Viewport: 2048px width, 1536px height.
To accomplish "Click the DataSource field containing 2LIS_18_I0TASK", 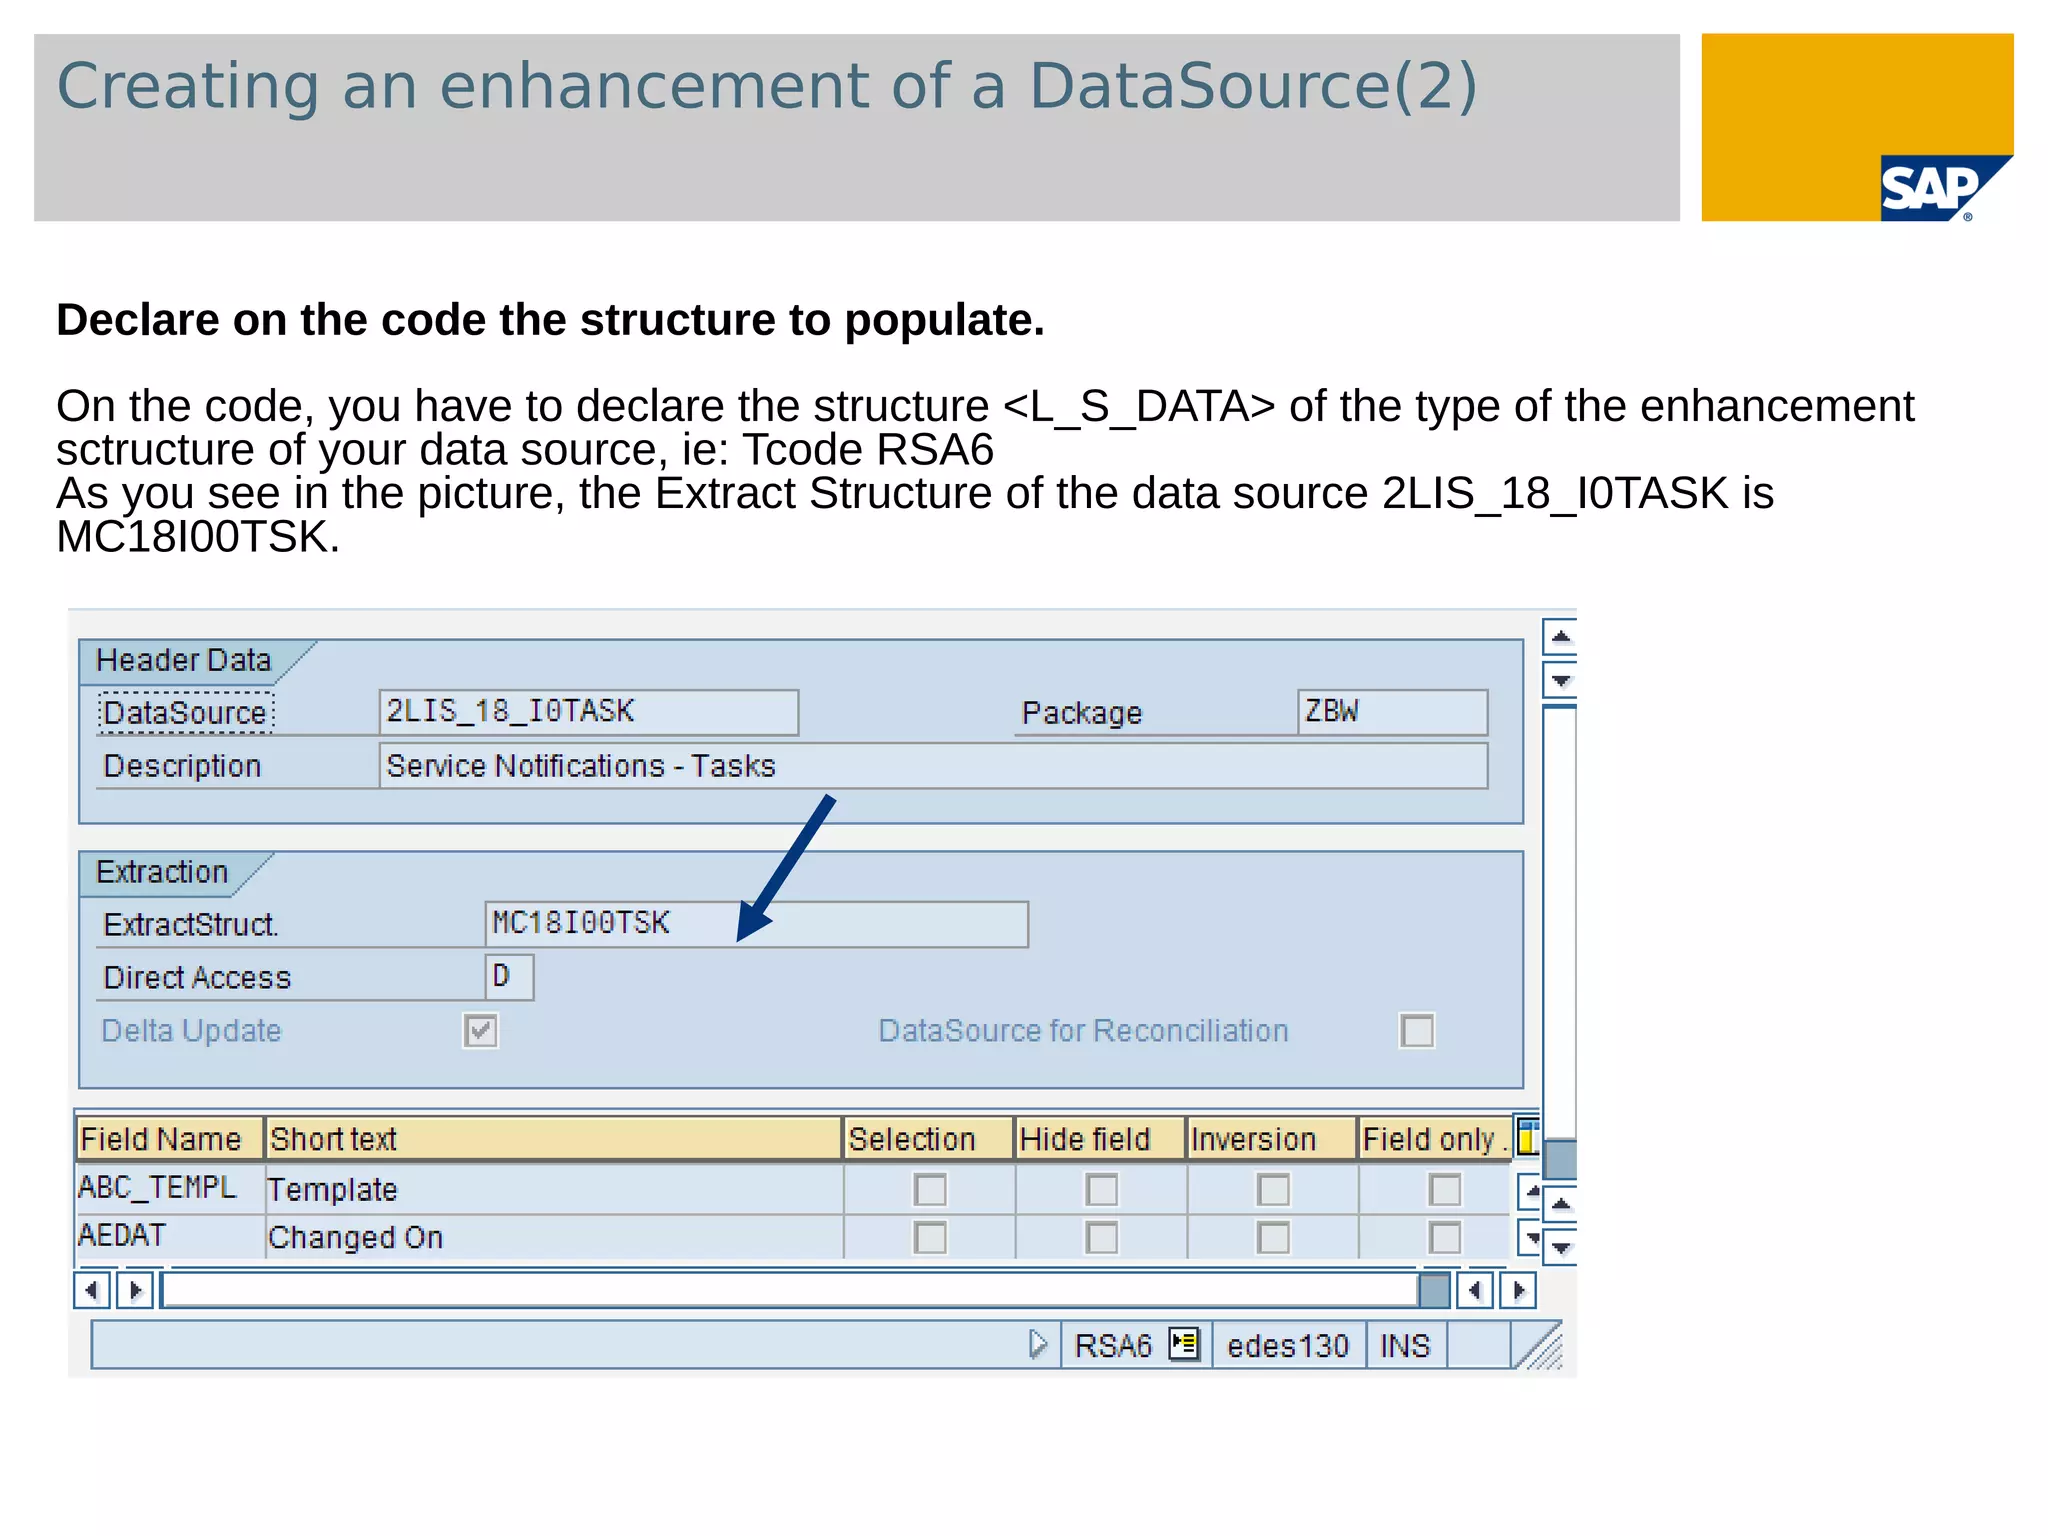I will coord(589,712).
